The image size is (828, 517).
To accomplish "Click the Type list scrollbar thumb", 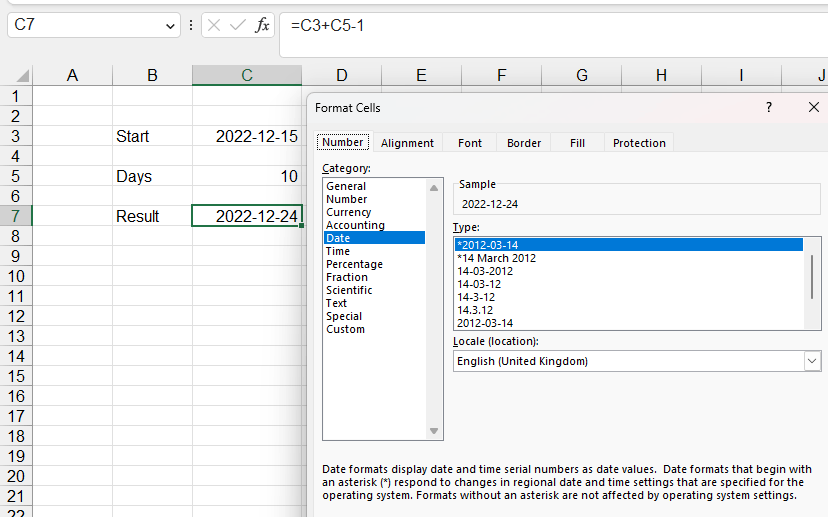I will coord(812,277).
